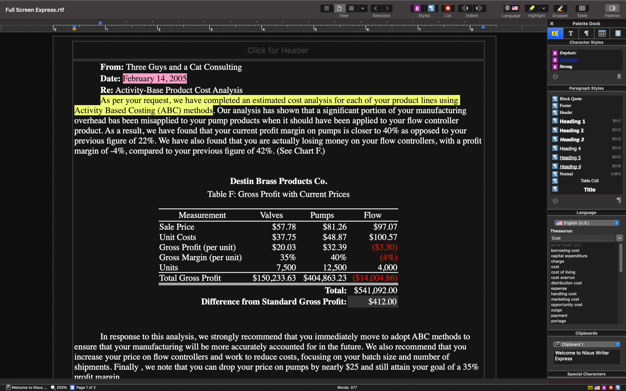Viewport: 626px width, 391px height.
Task: Click pink highlighted date February 14, 2005
Action: click(x=155, y=79)
